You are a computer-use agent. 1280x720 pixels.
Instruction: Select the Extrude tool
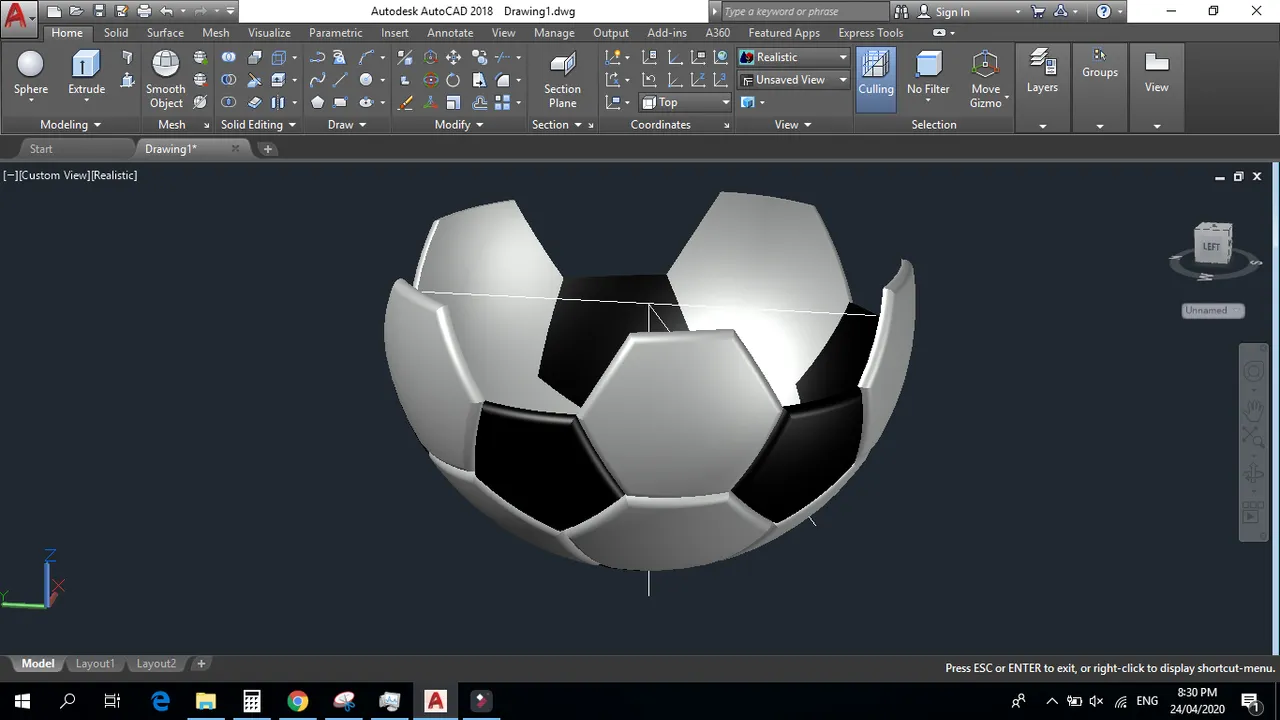coord(86,74)
